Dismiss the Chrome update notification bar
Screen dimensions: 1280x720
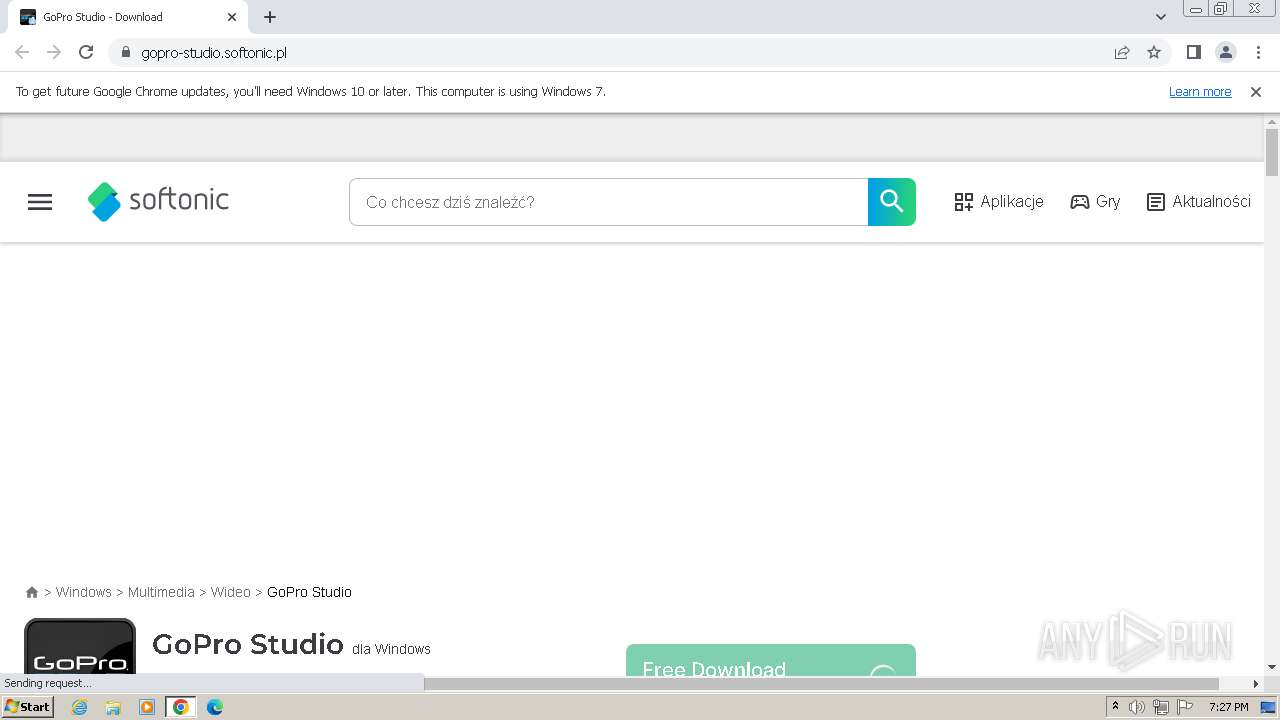click(x=1256, y=92)
